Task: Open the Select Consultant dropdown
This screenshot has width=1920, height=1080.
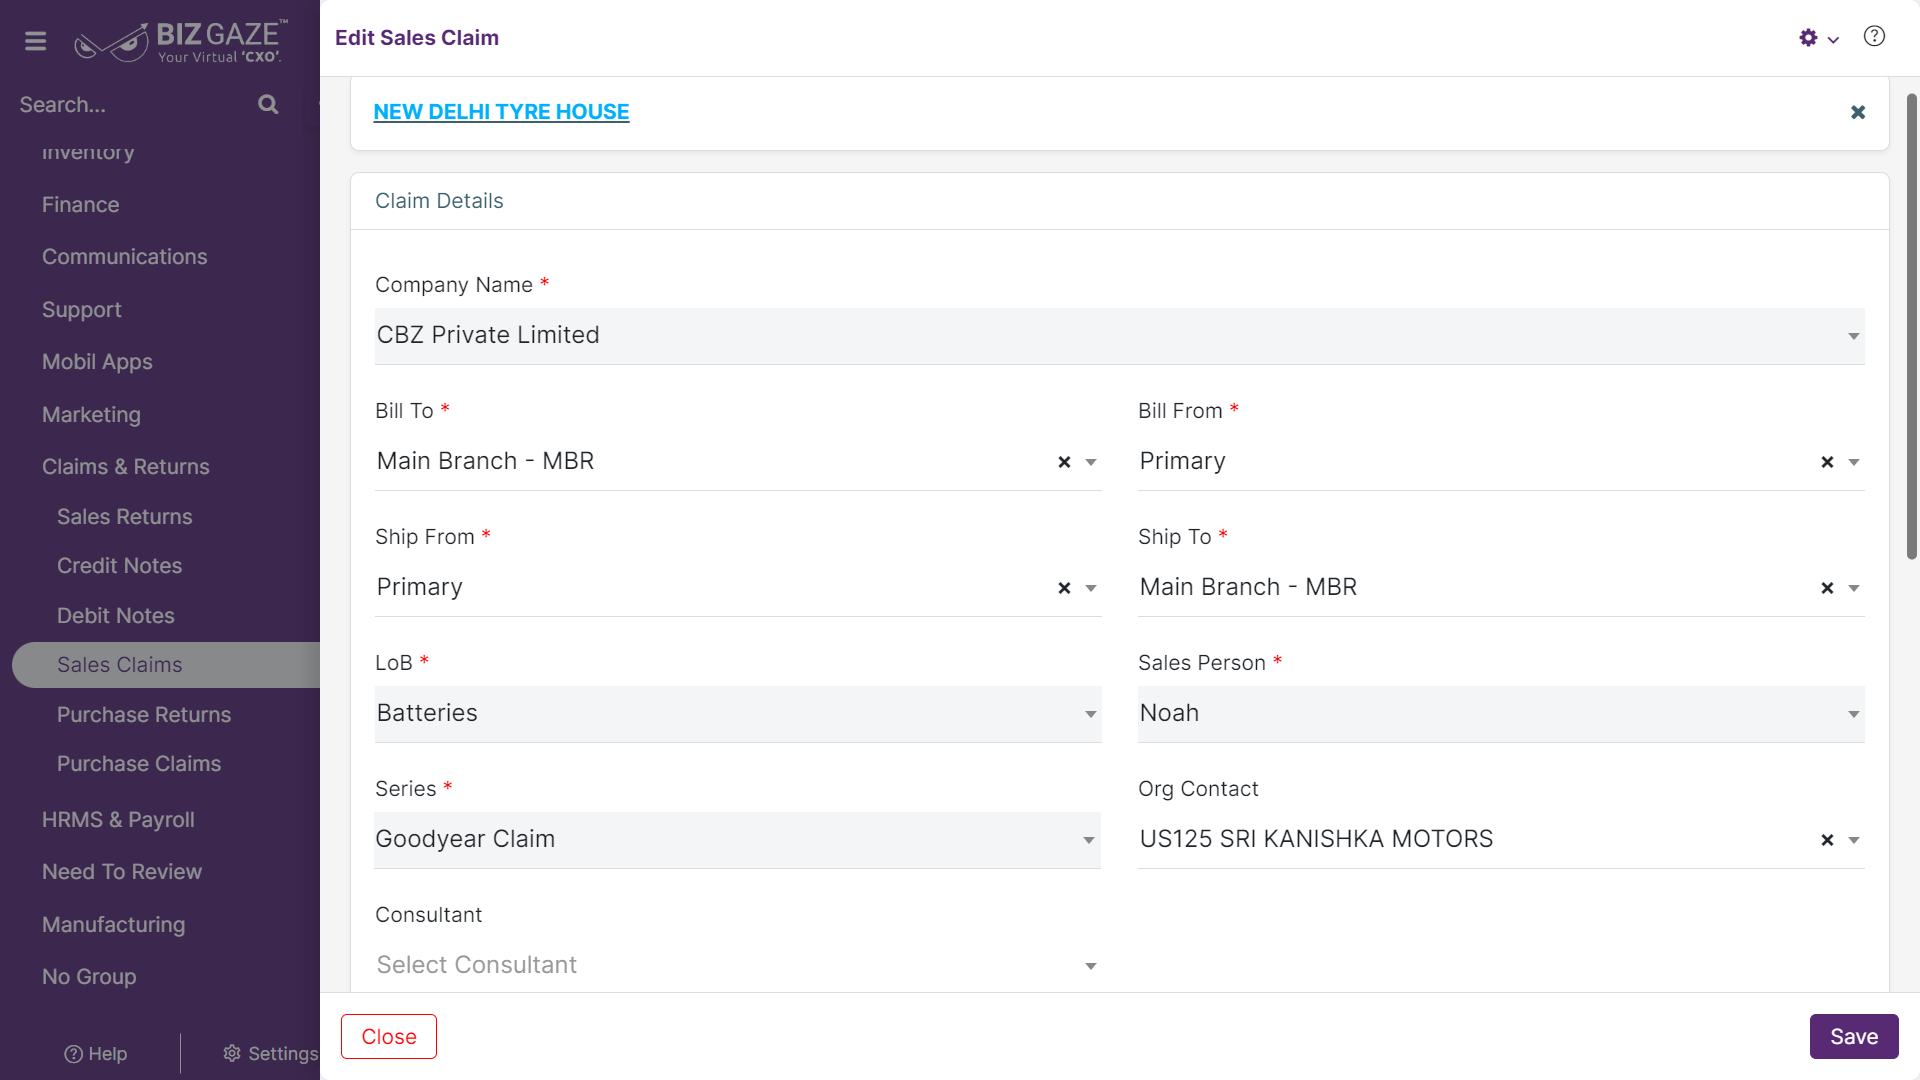Action: pos(738,965)
